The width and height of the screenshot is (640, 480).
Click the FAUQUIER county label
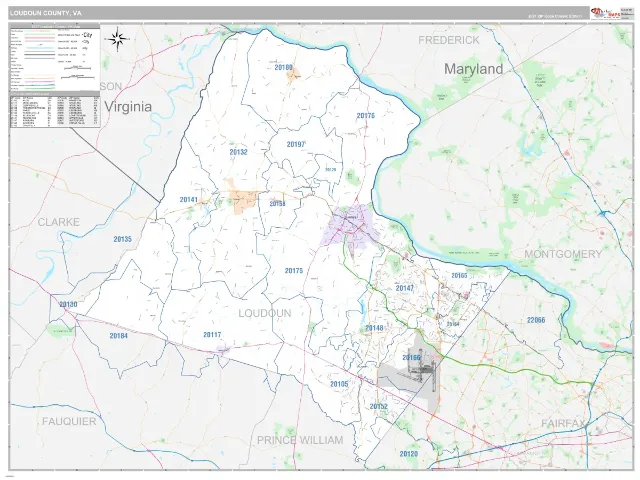pos(69,421)
